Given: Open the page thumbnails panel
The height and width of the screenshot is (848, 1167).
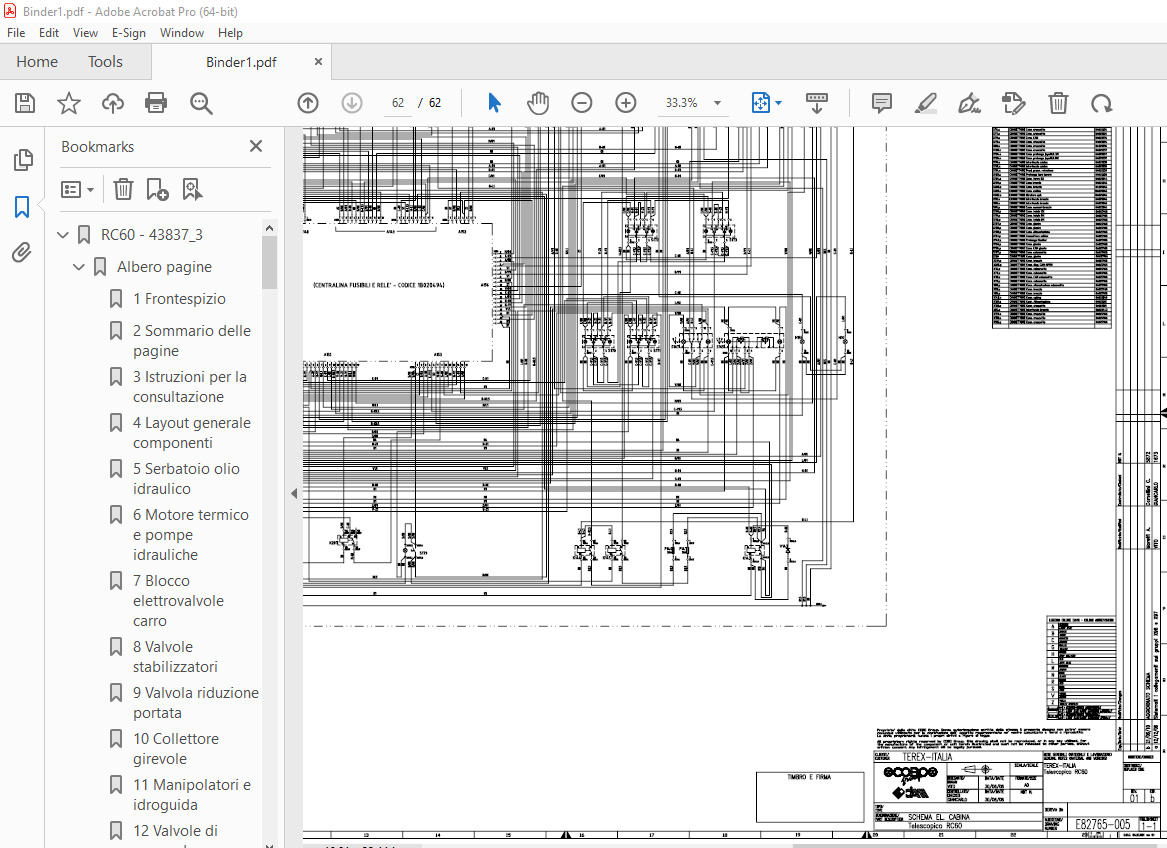Looking at the screenshot, I should coord(23,159).
